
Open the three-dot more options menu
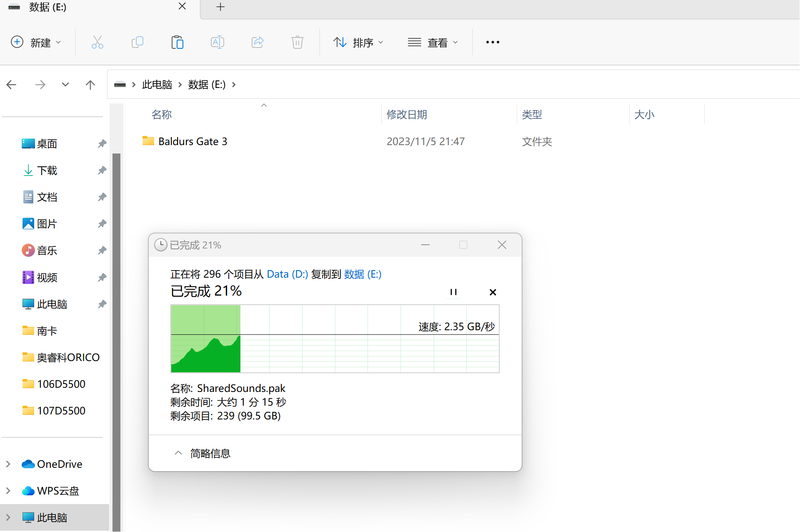[x=492, y=42]
